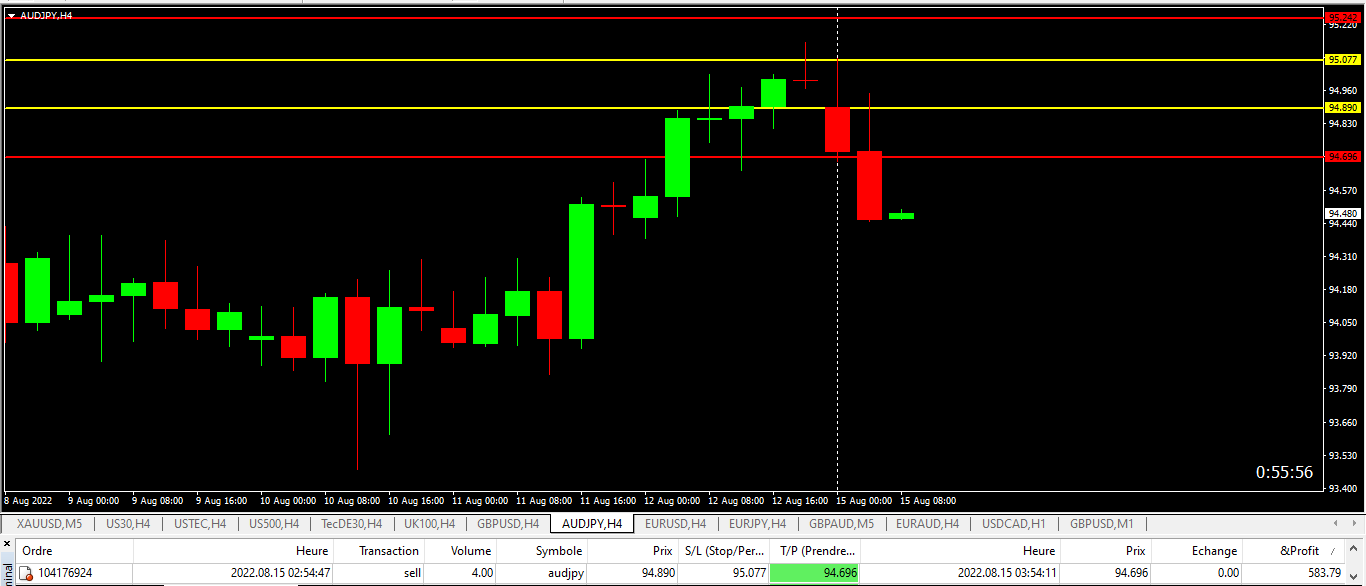Image resolution: width=1366 pixels, height=586 pixels.
Task: Open the EURUSD,H4 chart tab
Action: pyautogui.click(x=675, y=523)
